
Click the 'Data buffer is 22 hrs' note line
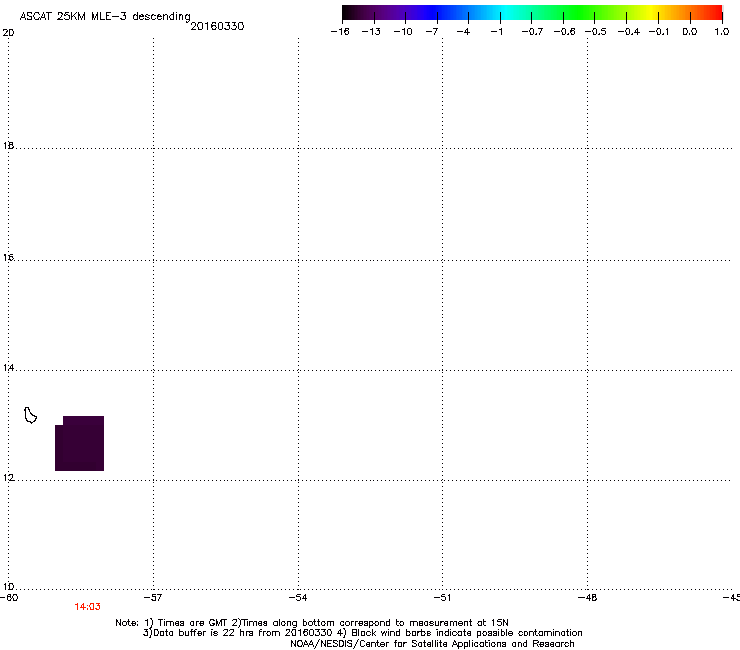(362, 633)
